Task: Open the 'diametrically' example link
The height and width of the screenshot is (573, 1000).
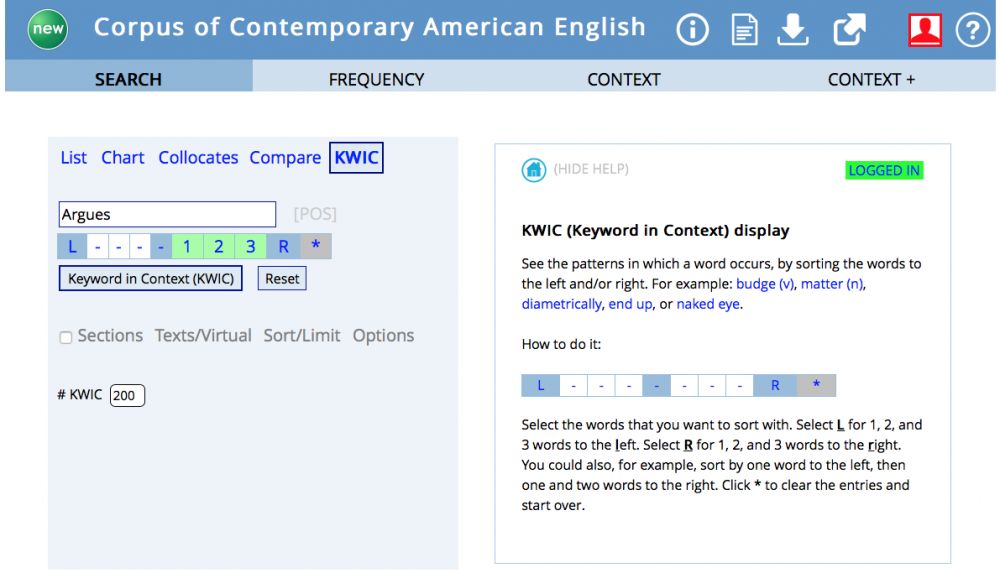Action: pos(561,304)
